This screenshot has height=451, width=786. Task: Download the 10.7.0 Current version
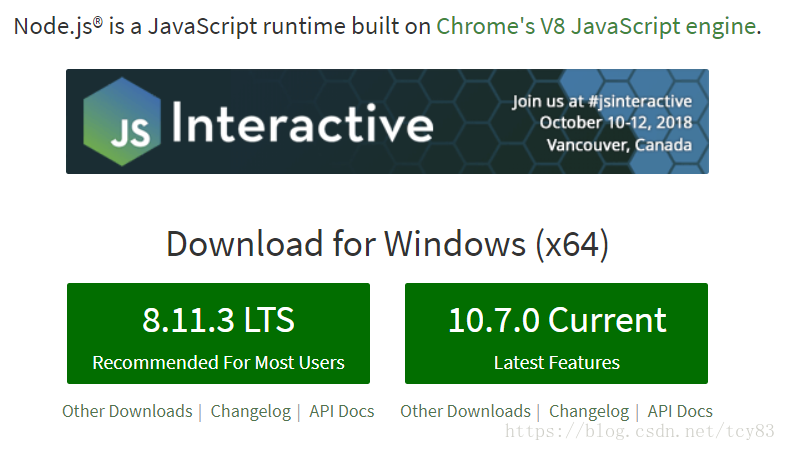point(556,333)
